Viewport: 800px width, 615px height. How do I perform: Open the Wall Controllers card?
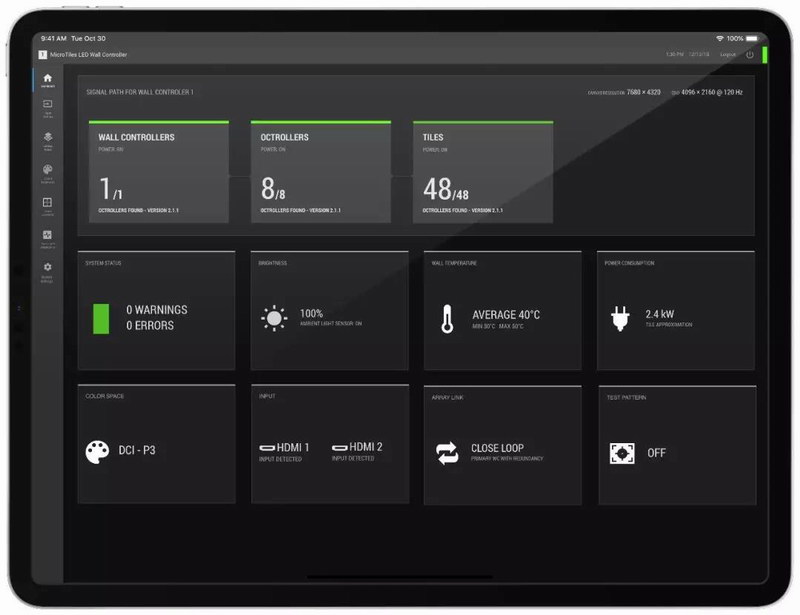[x=158, y=172]
